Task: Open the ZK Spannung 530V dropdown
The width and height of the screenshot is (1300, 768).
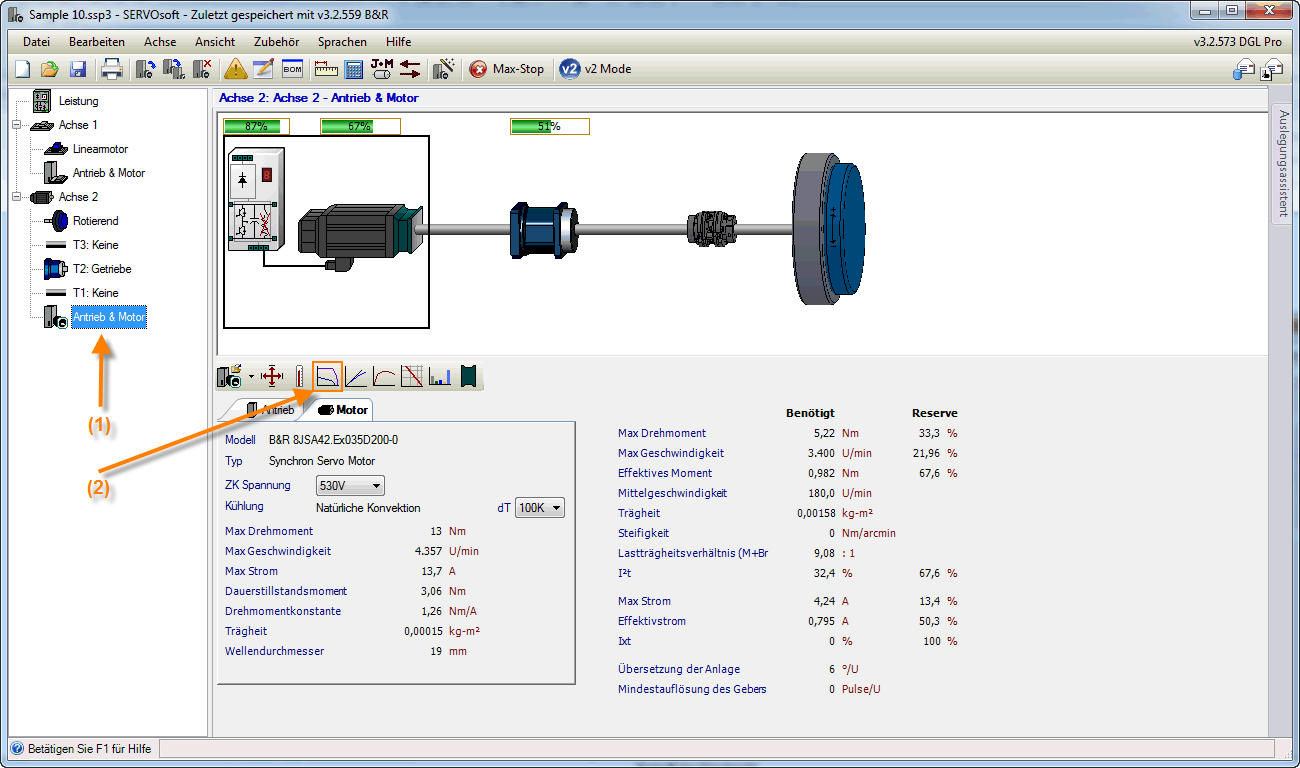Action: [350, 486]
